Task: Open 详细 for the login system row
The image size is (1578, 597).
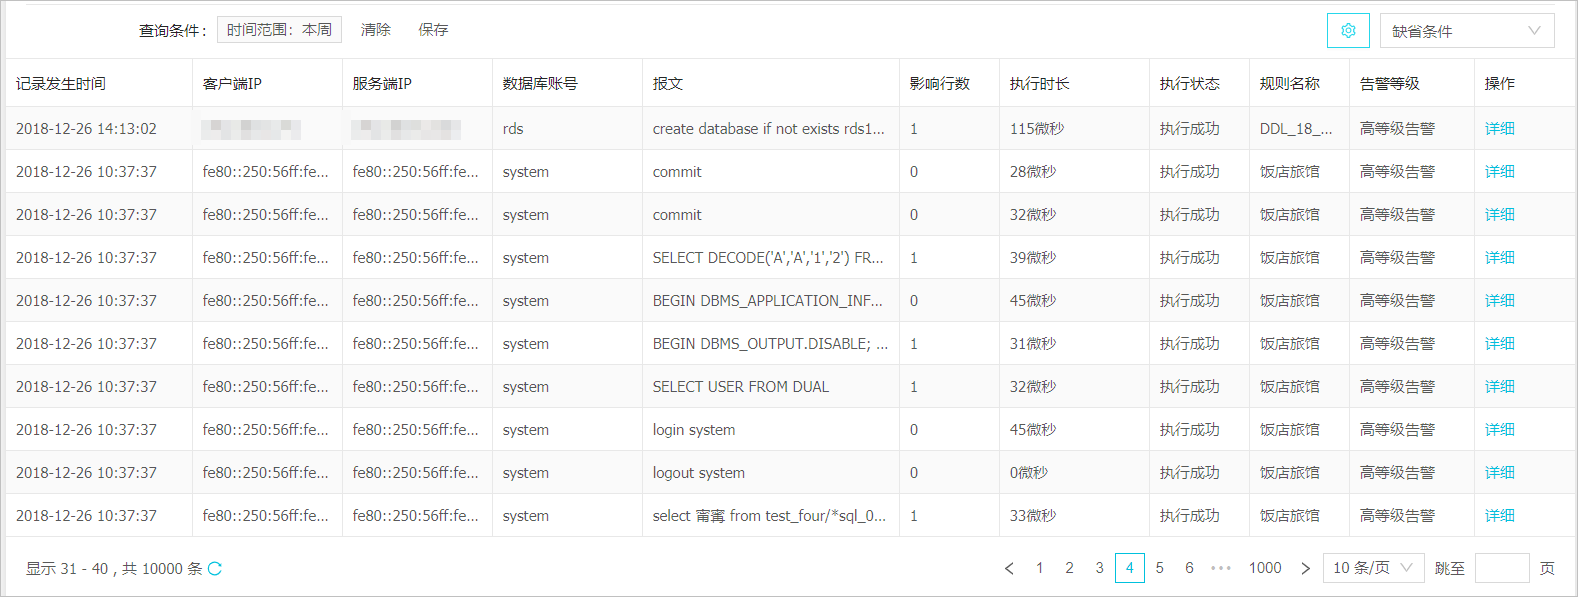Action: [x=1499, y=430]
